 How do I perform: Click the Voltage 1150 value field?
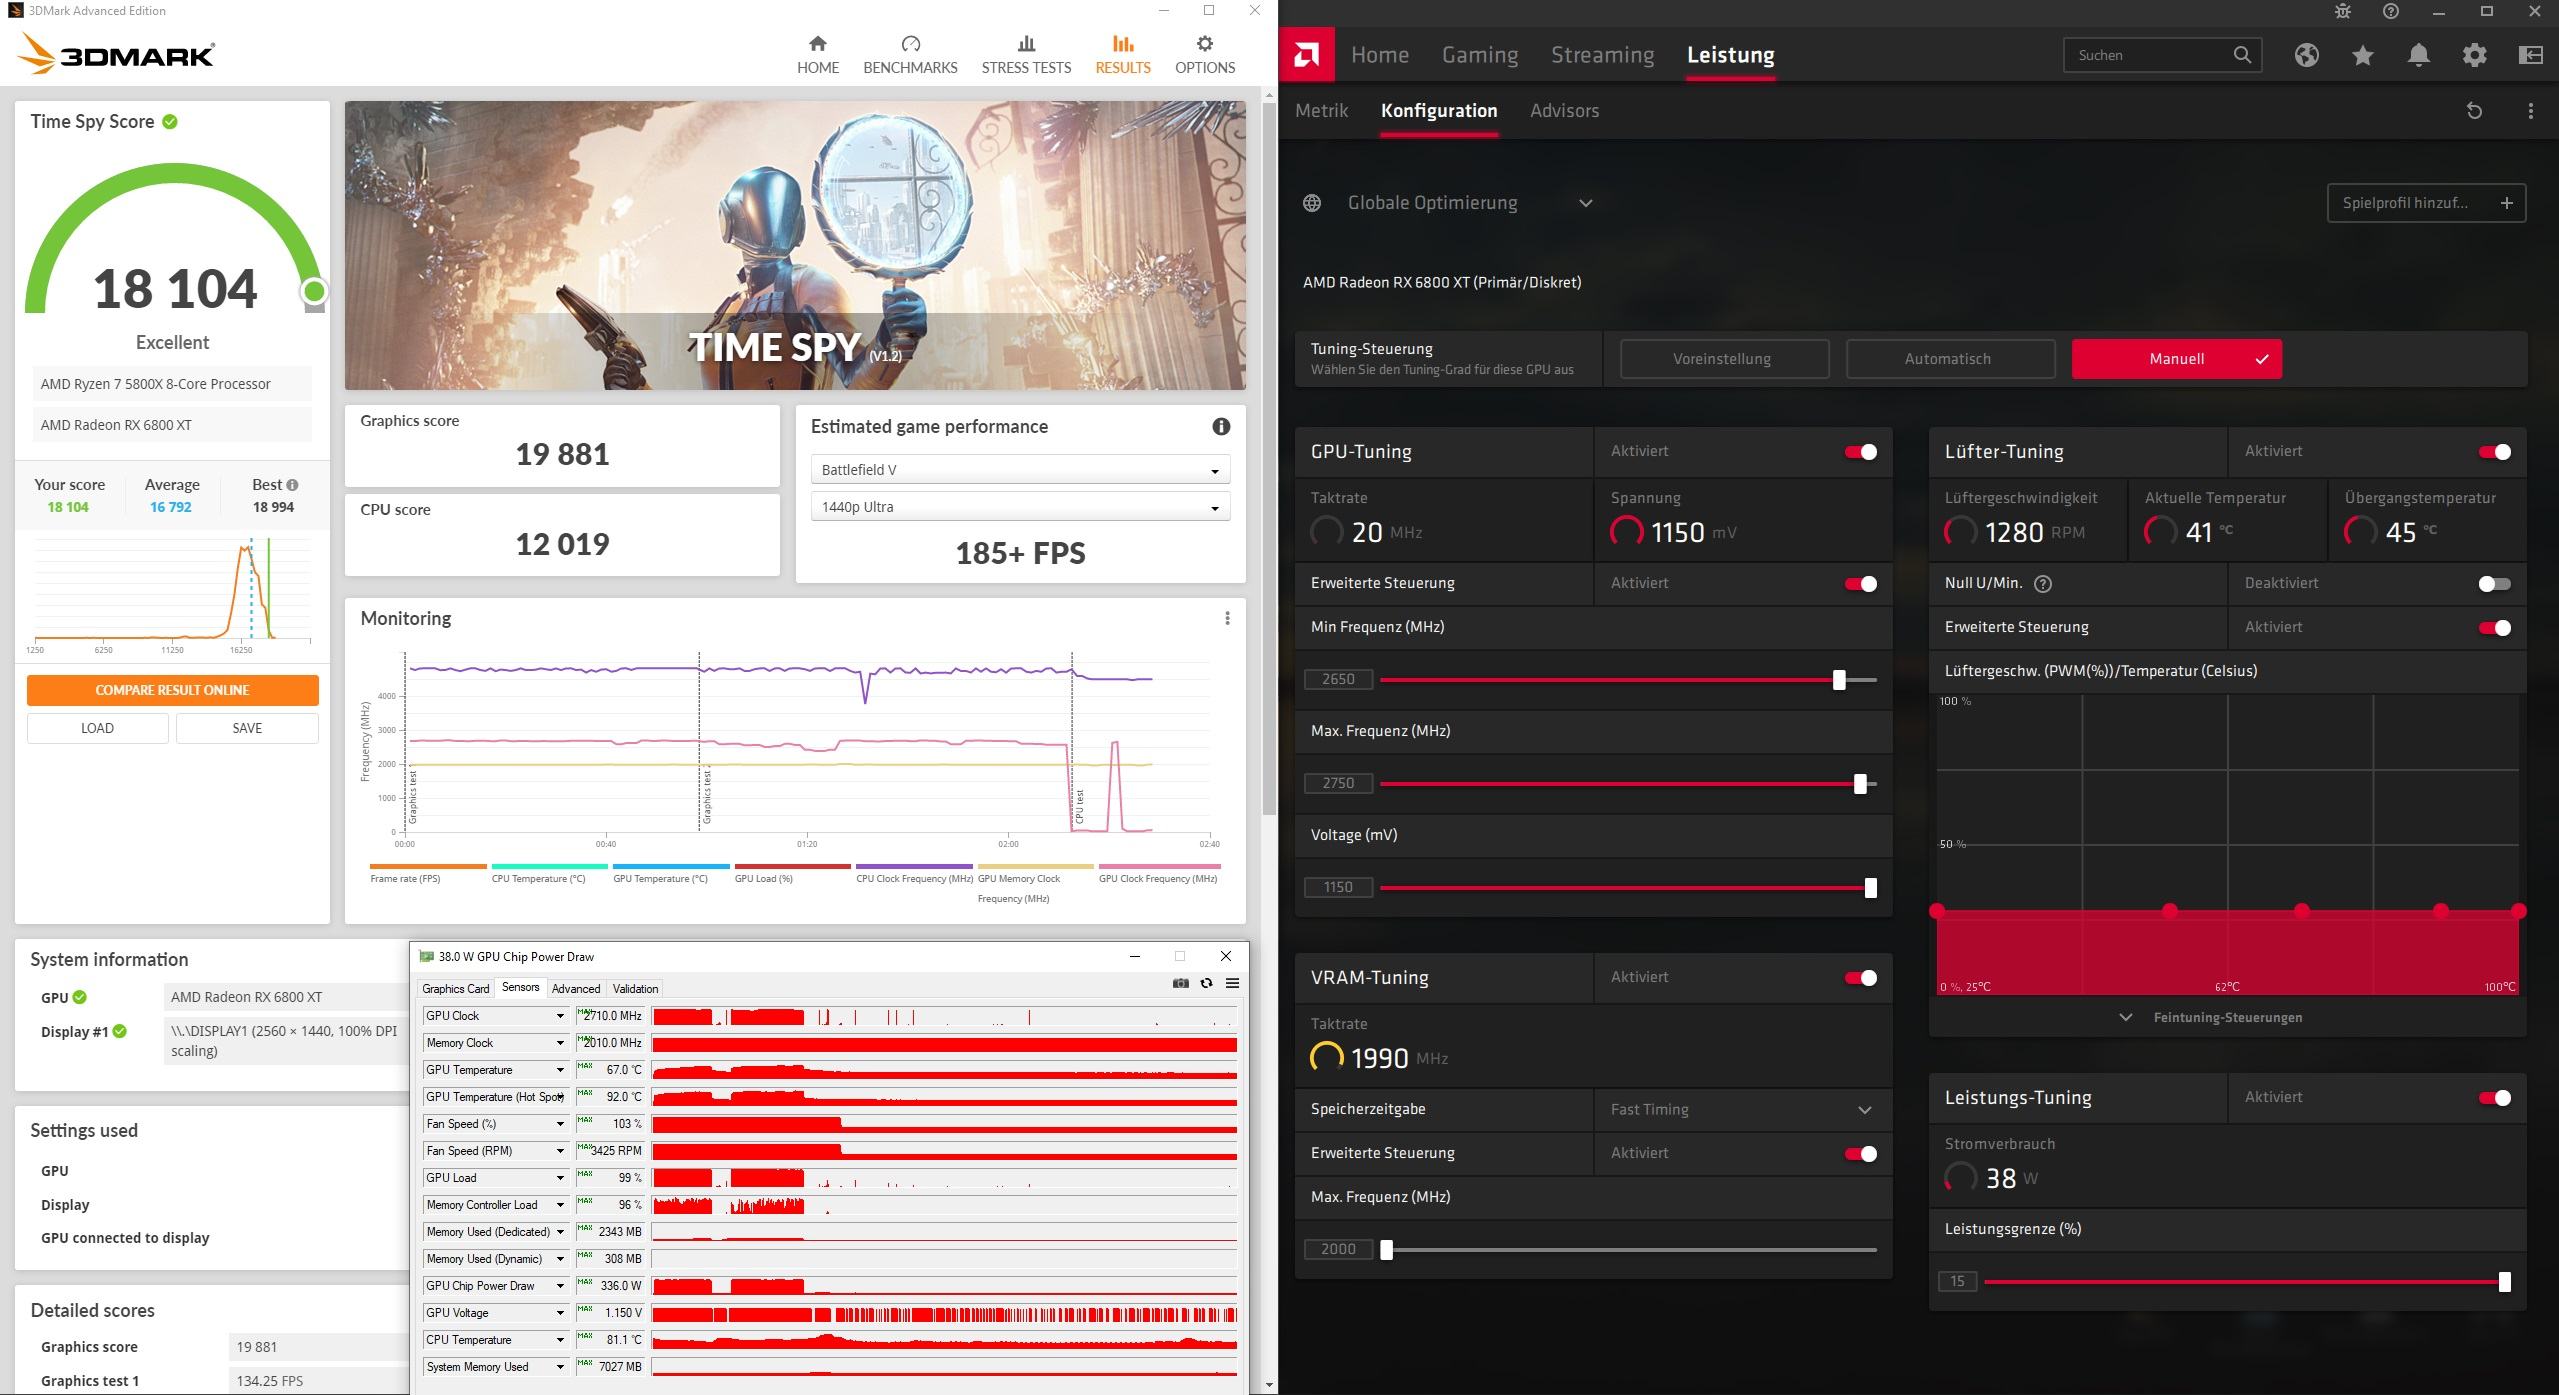[x=1338, y=888]
